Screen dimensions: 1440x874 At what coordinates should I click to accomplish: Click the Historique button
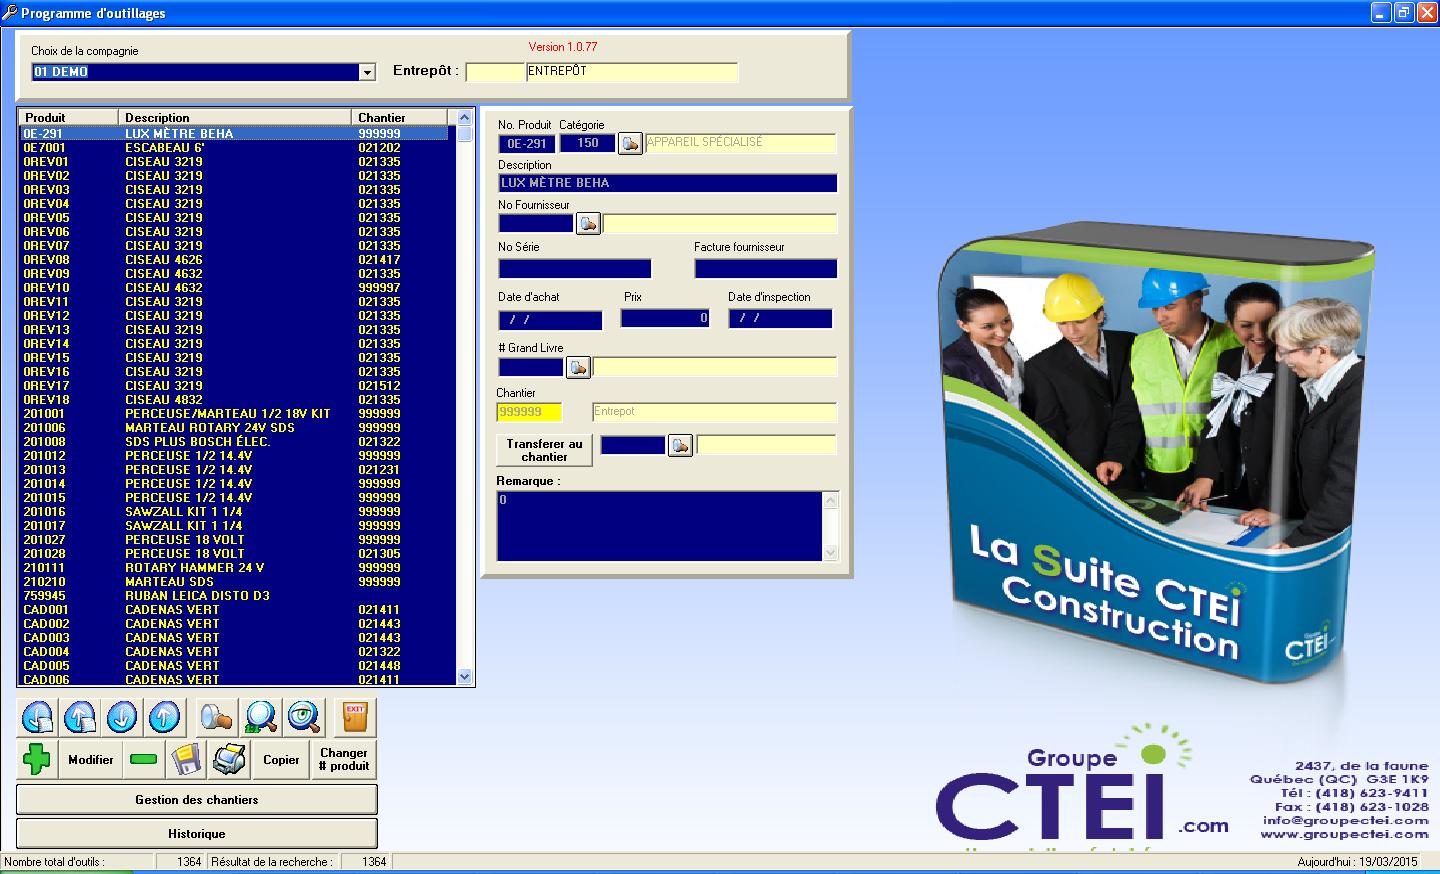(x=197, y=833)
